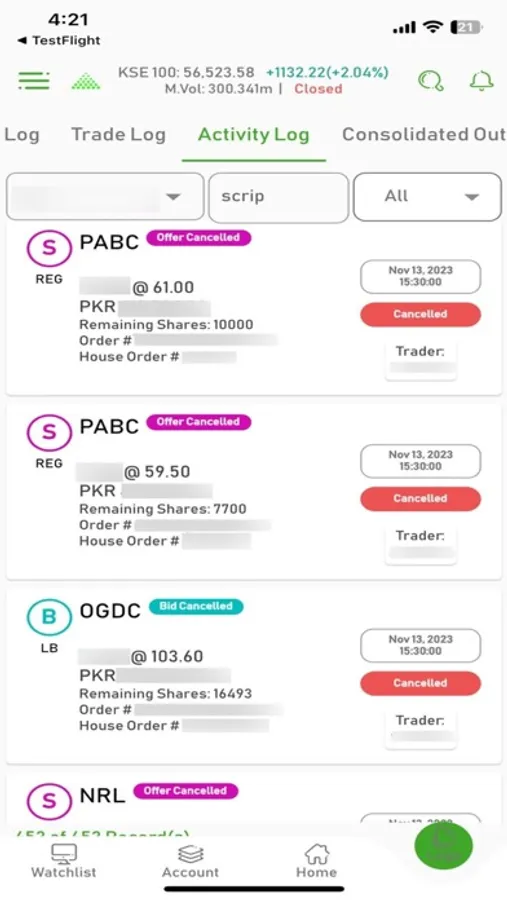Open the hamburger menu icon
507x900 pixels.
click(34, 80)
